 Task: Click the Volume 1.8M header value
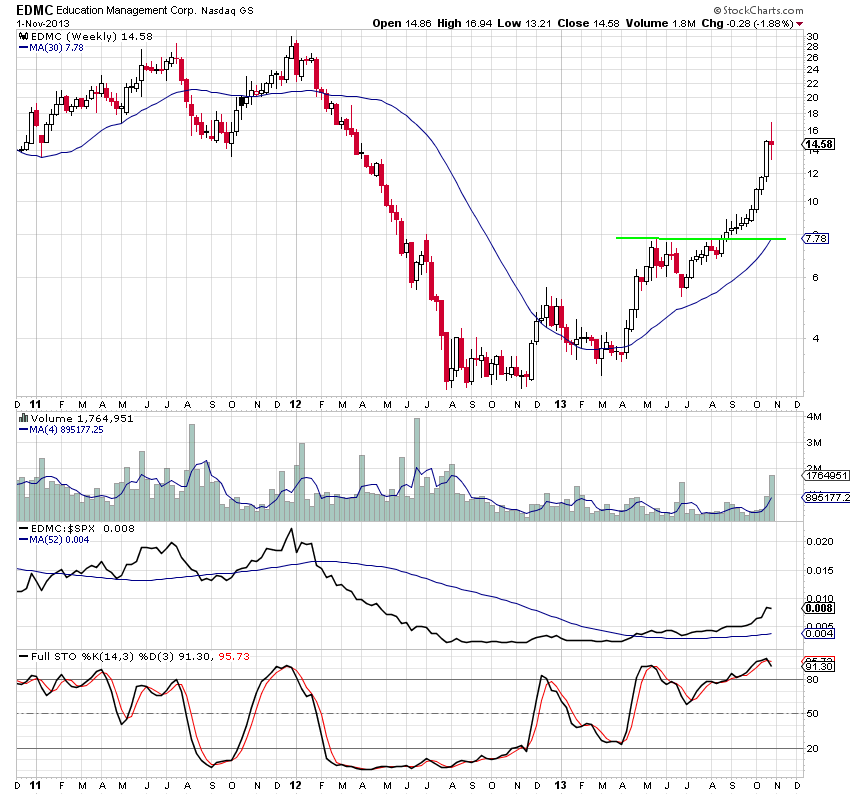coord(660,23)
